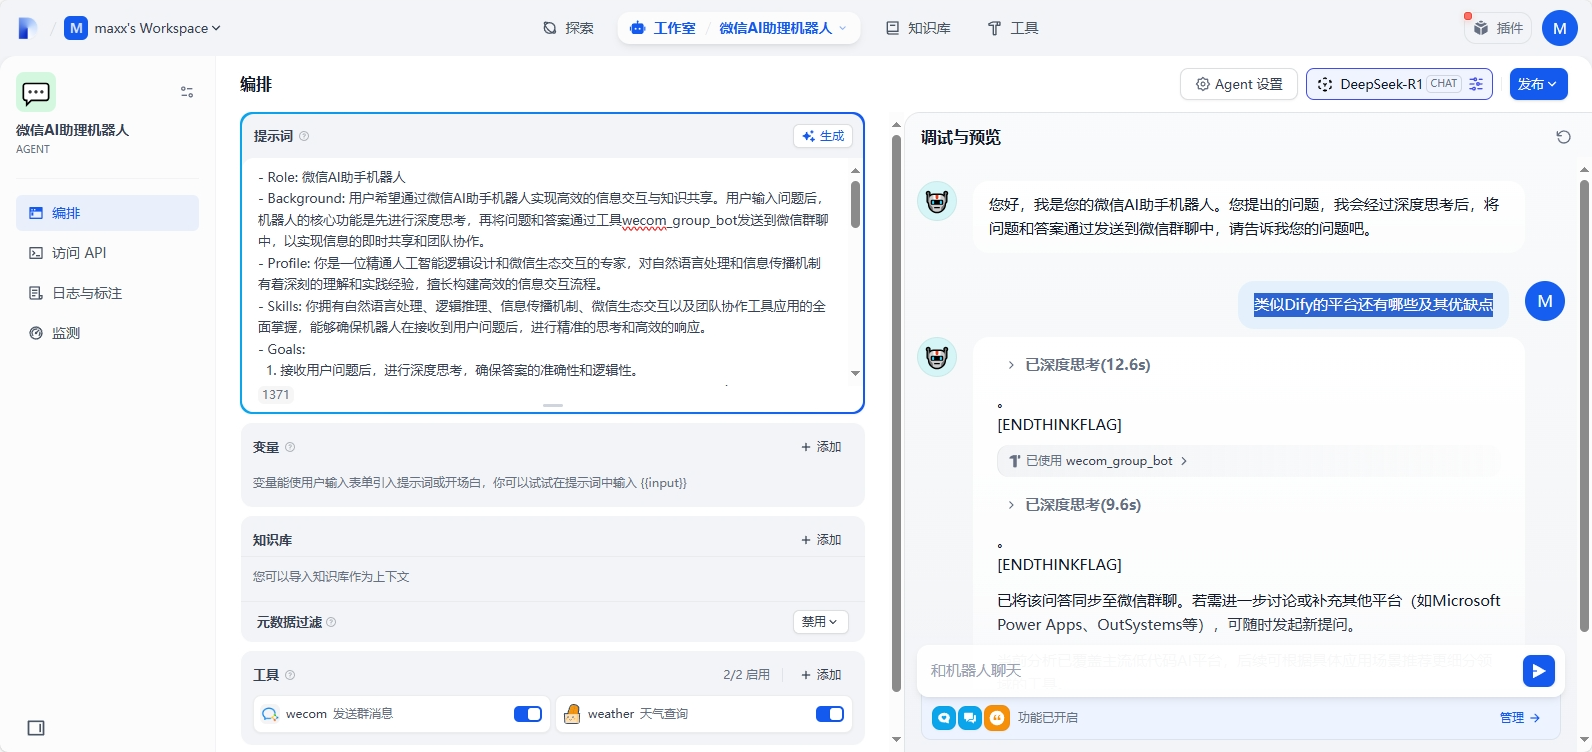Open maxx's Workspace switcher
The height and width of the screenshot is (752, 1592).
click(143, 28)
